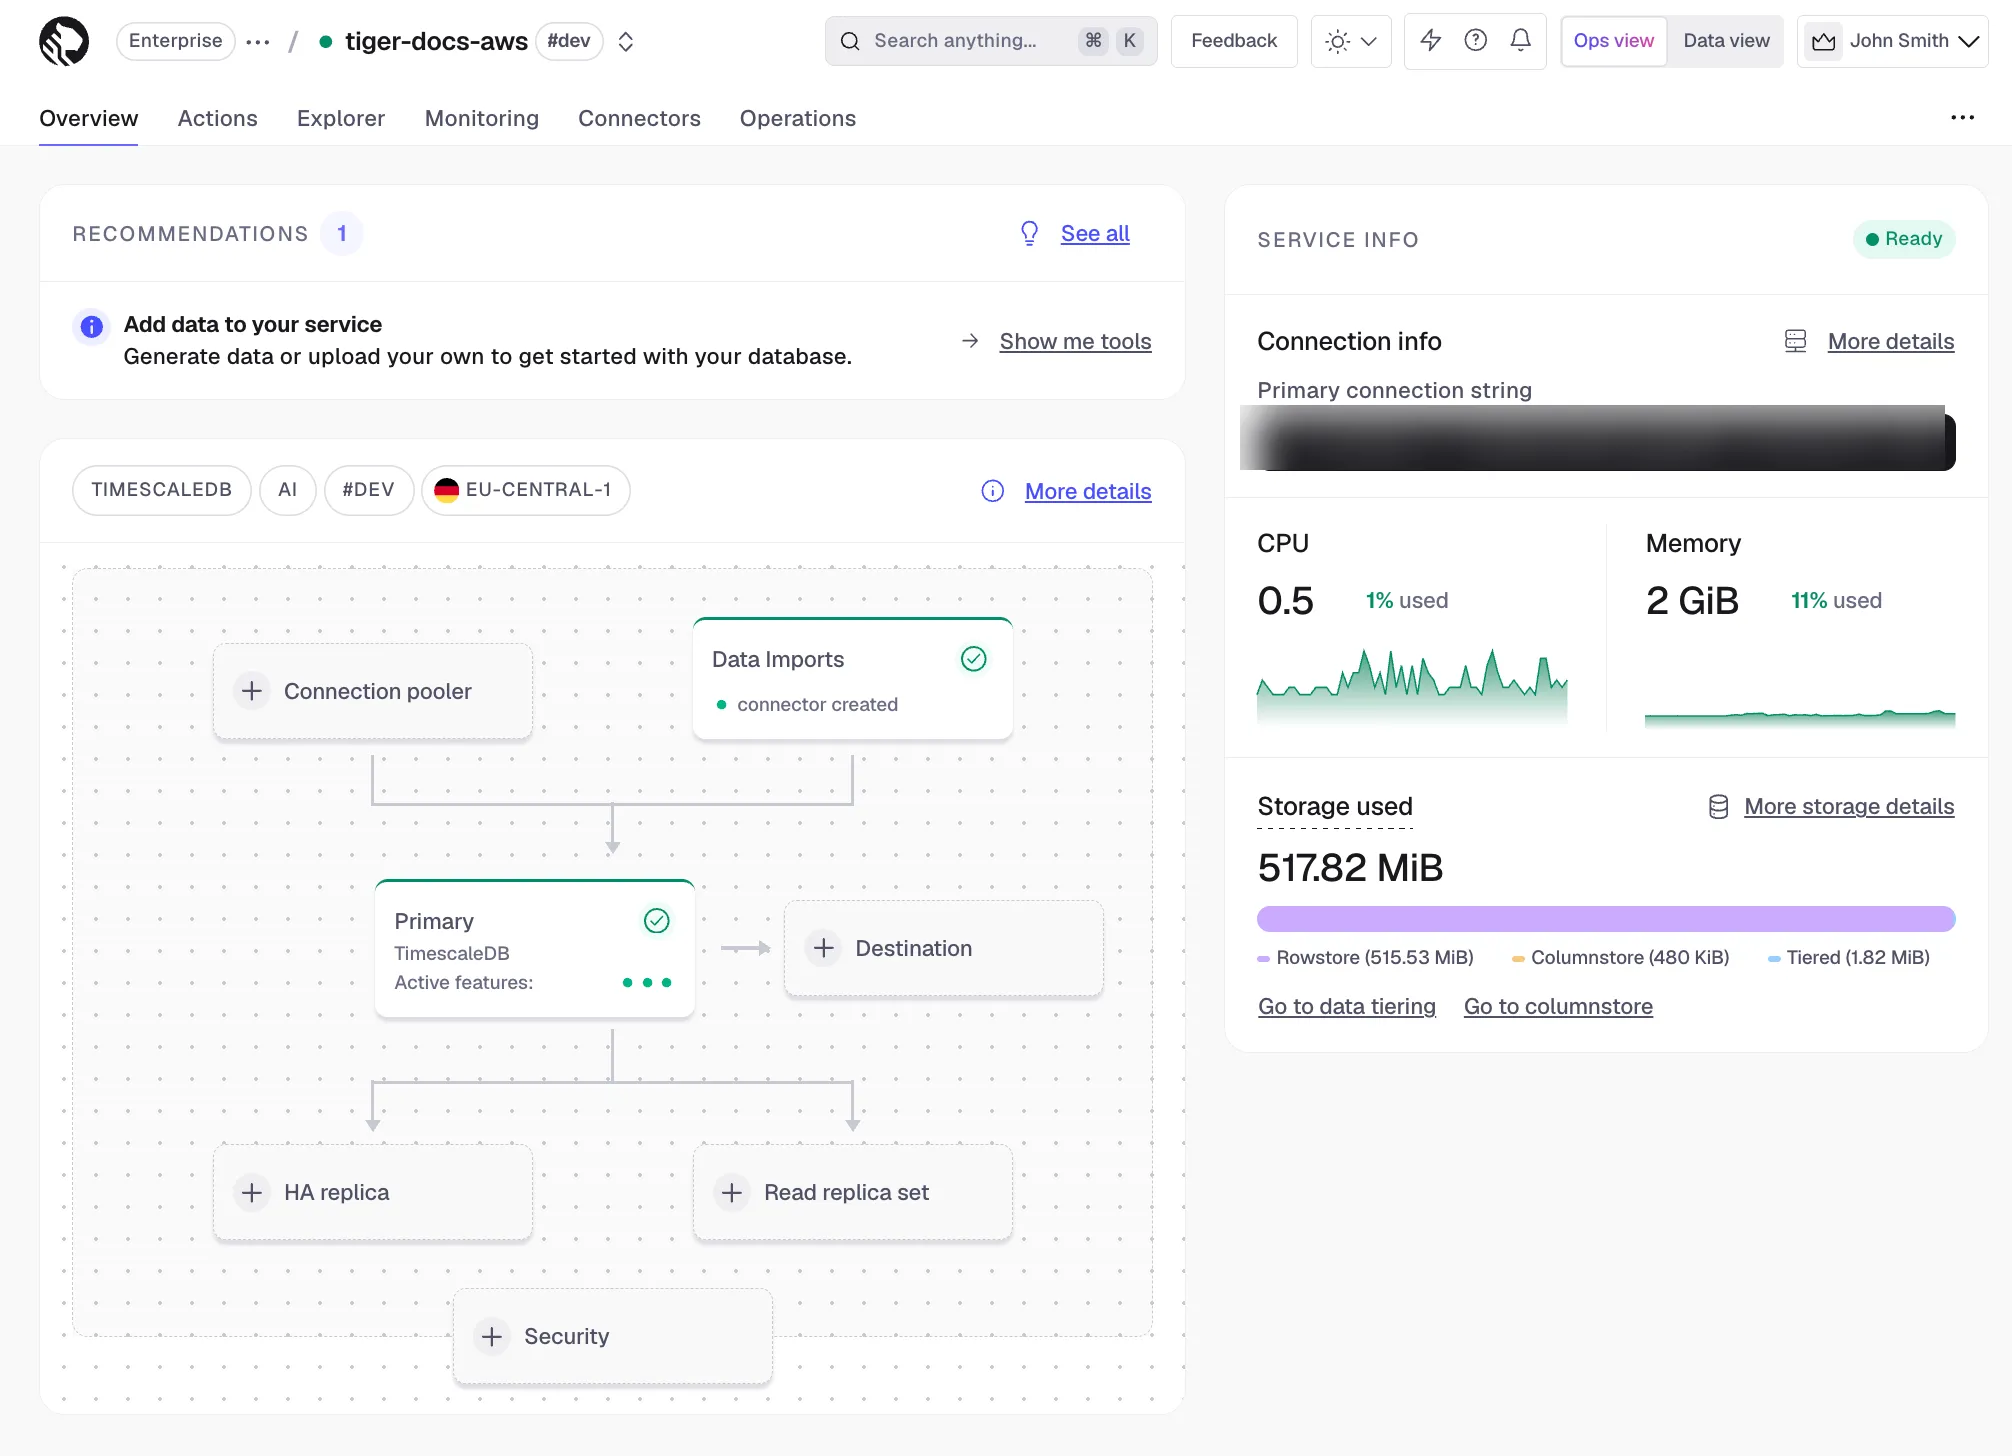Viewport: 2012px width, 1456px height.
Task: Open More details for Connection info
Action: [1891, 341]
